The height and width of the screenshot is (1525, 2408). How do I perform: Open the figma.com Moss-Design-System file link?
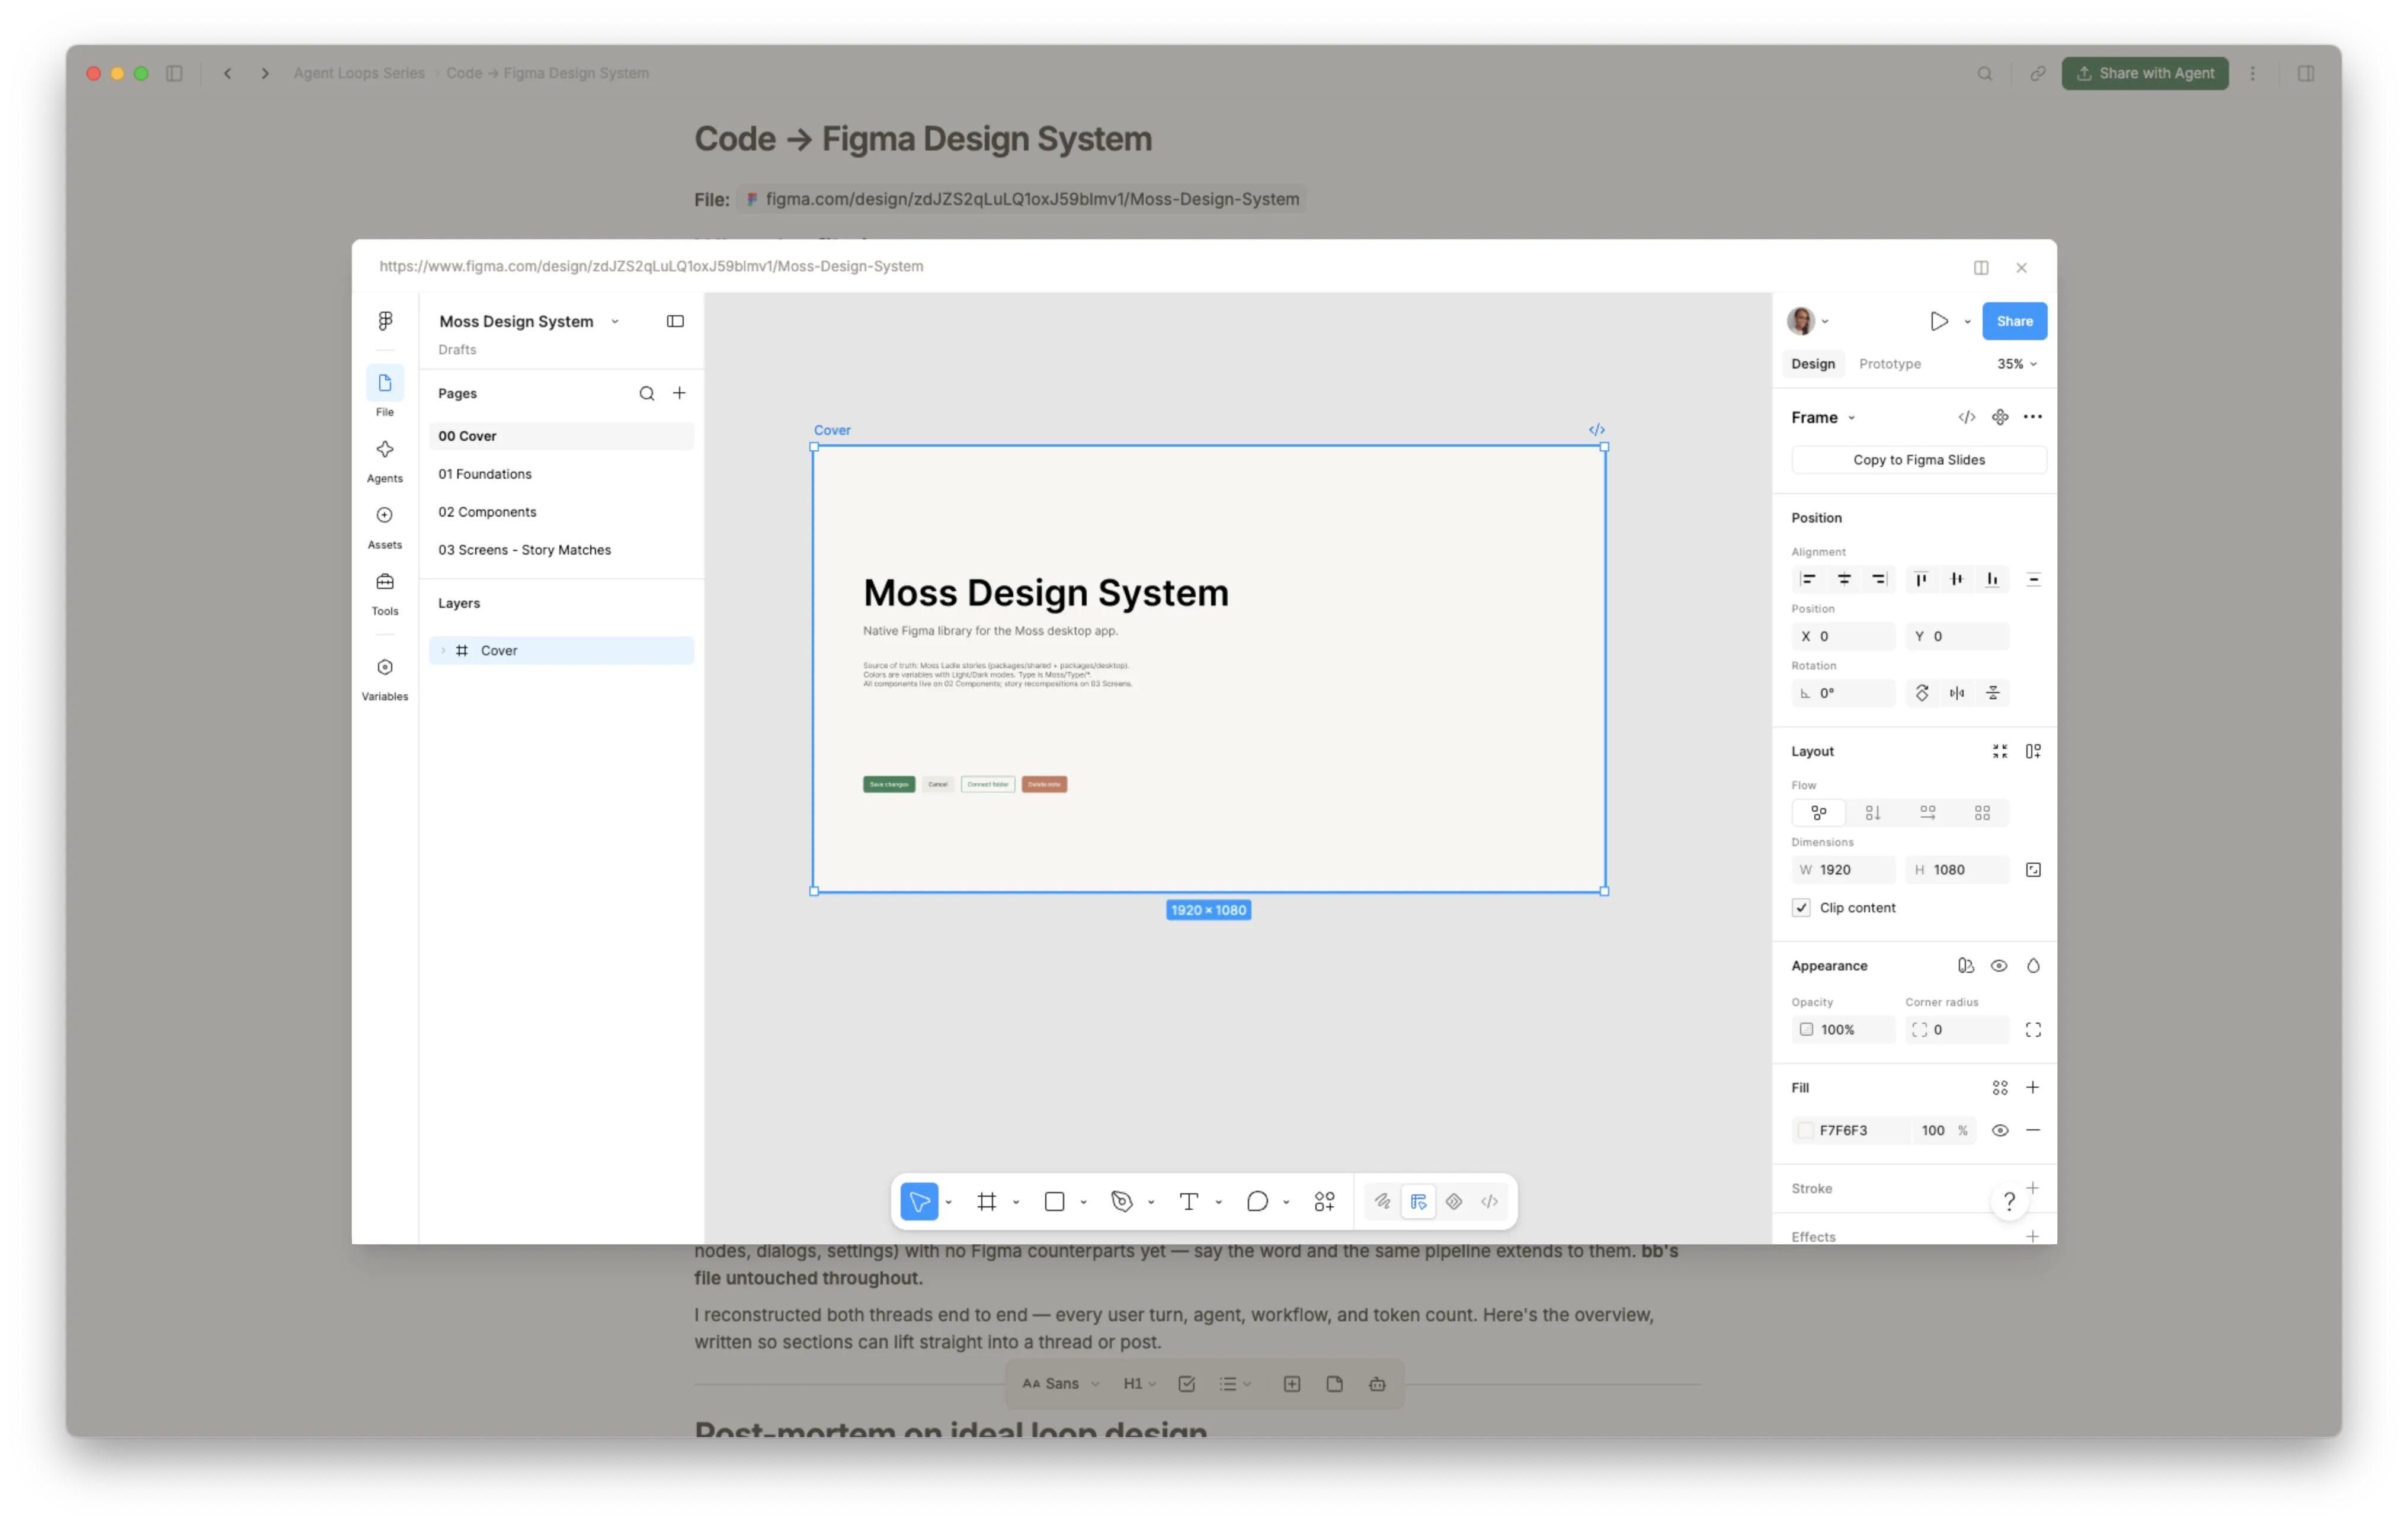tap(1021, 199)
